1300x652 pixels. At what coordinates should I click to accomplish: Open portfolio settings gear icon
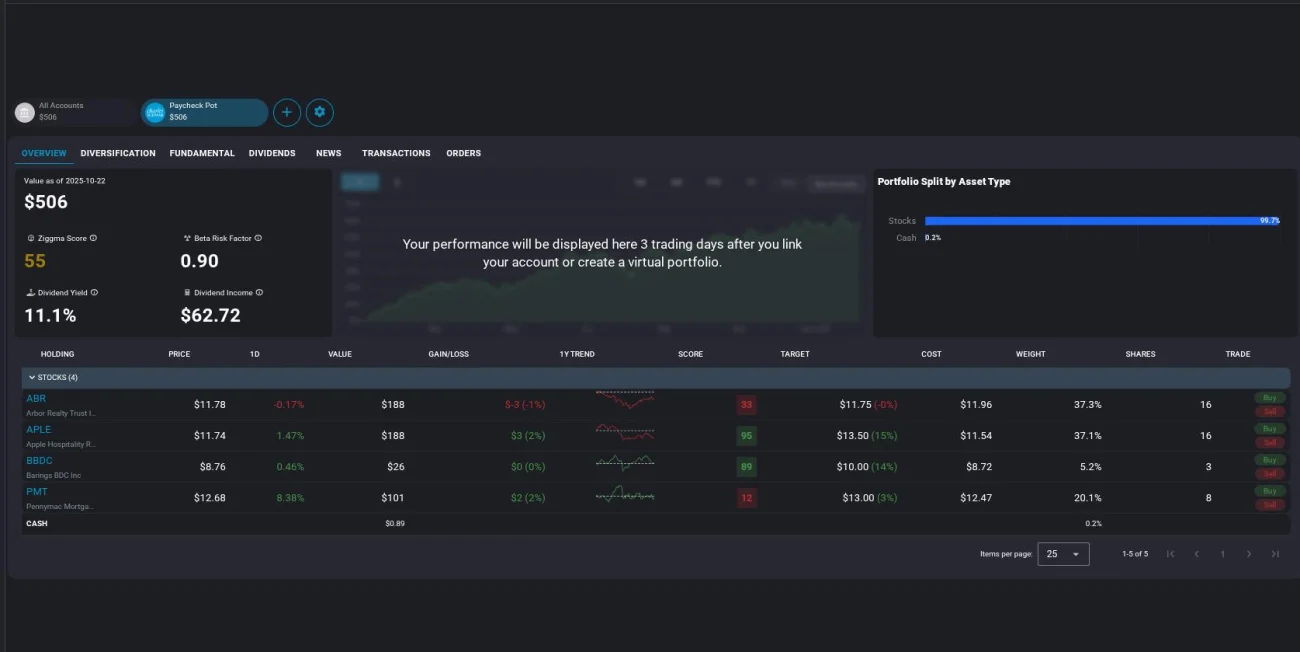[x=320, y=112]
